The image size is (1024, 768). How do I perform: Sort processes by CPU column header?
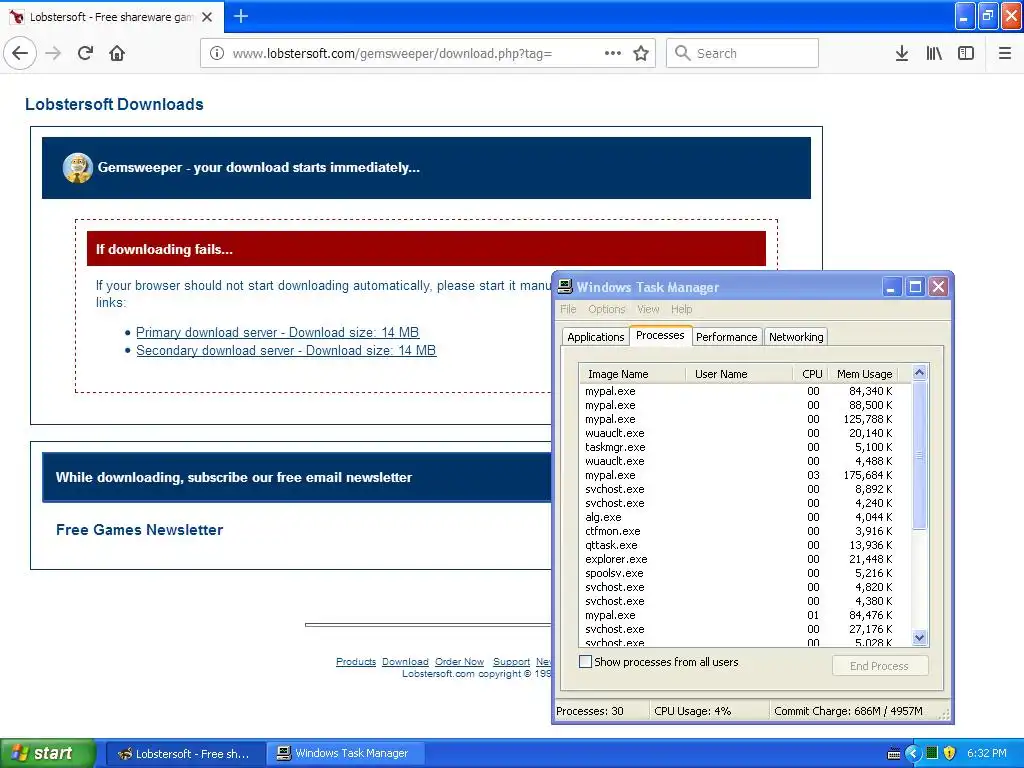click(810, 374)
